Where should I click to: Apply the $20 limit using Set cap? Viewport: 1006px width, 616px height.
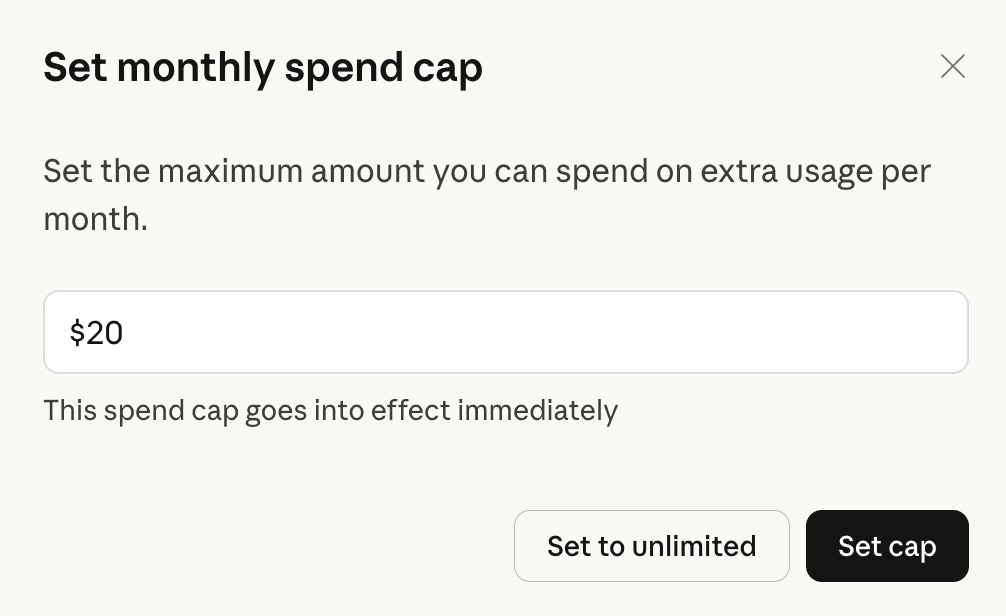coord(886,546)
